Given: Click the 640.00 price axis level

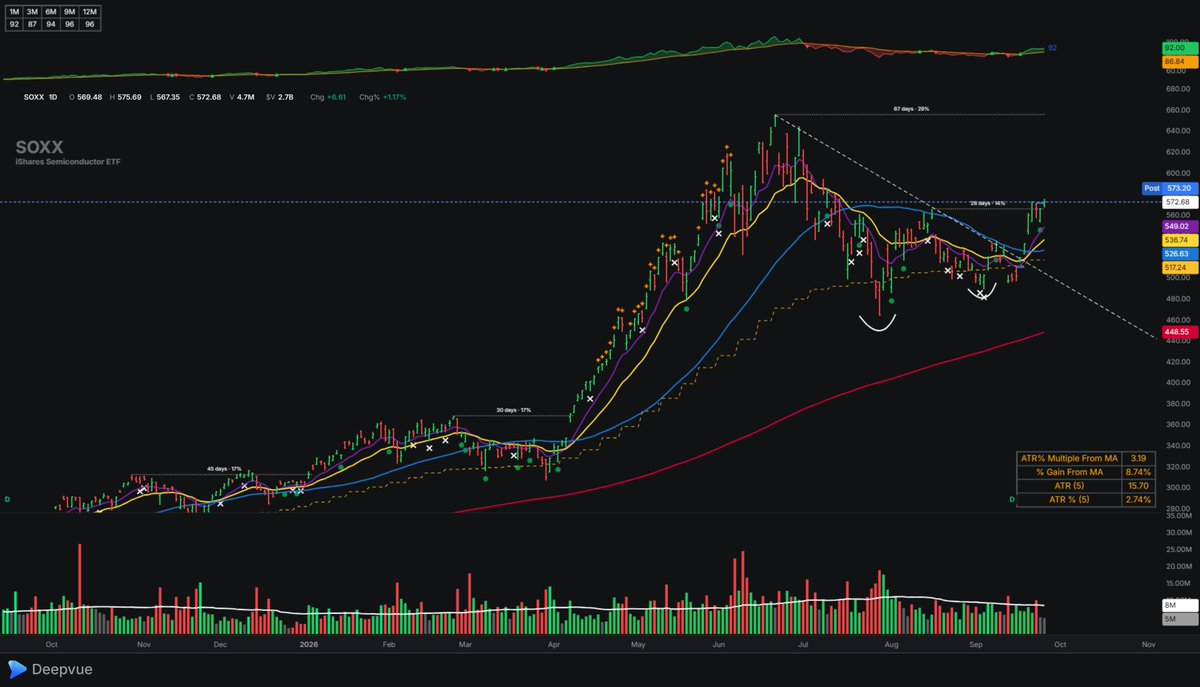Looking at the screenshot, I should pyautogui.click(x=1176, y=131).
